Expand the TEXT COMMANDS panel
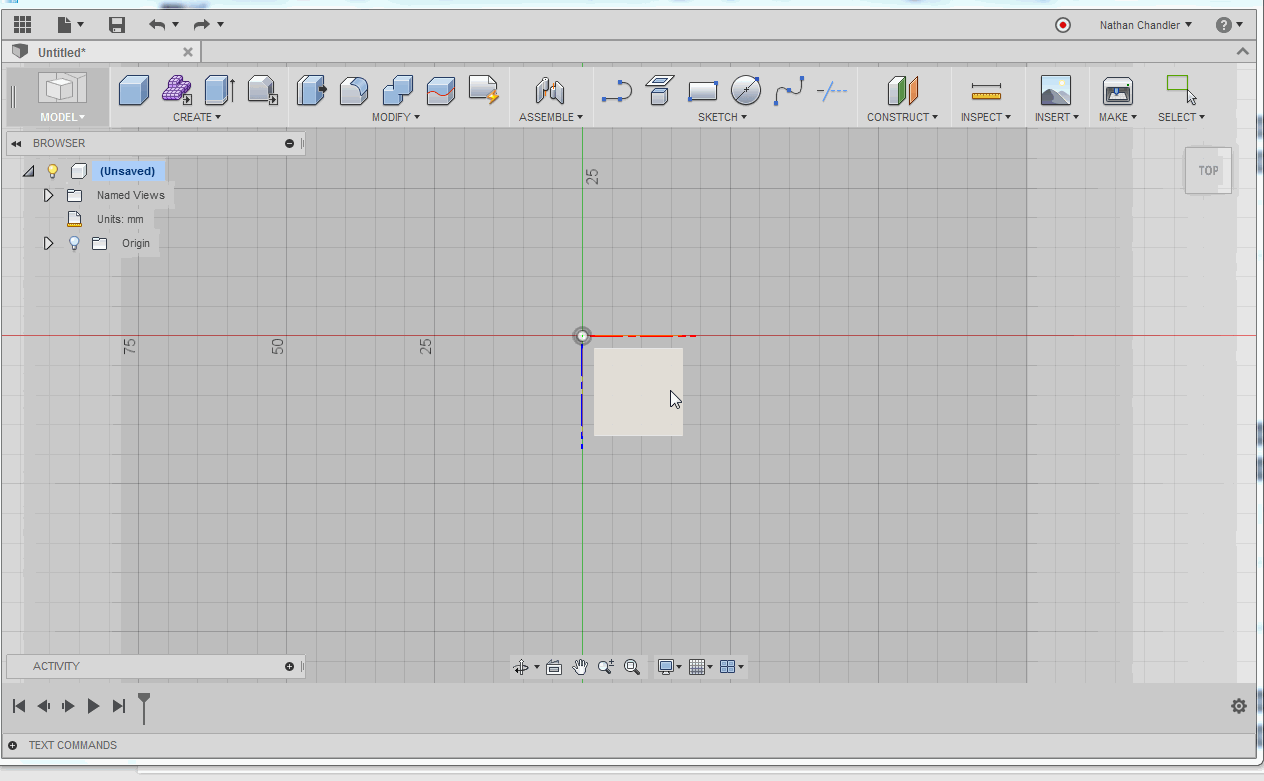Viewport: 1264px width, 781px height. pos(10,745)
